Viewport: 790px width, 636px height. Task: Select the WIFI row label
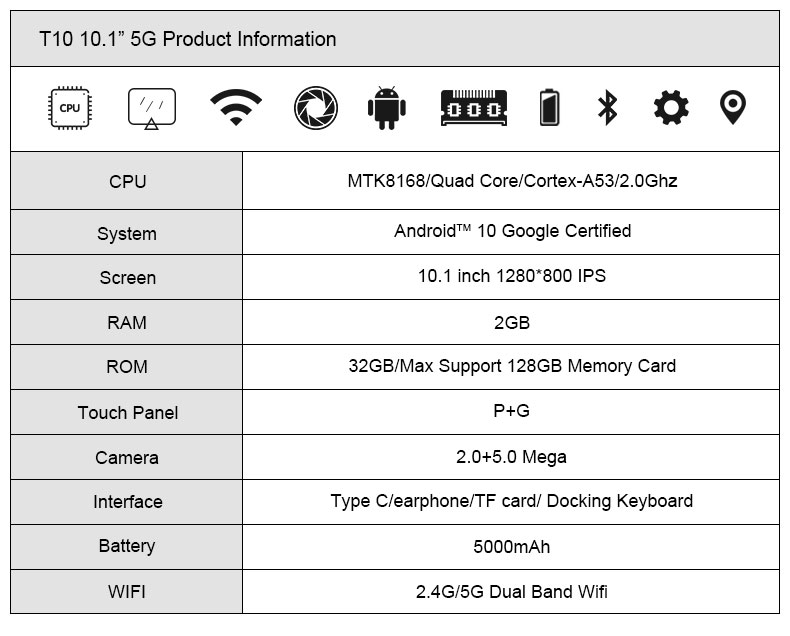pyautogui.click(x=127, y=592)
